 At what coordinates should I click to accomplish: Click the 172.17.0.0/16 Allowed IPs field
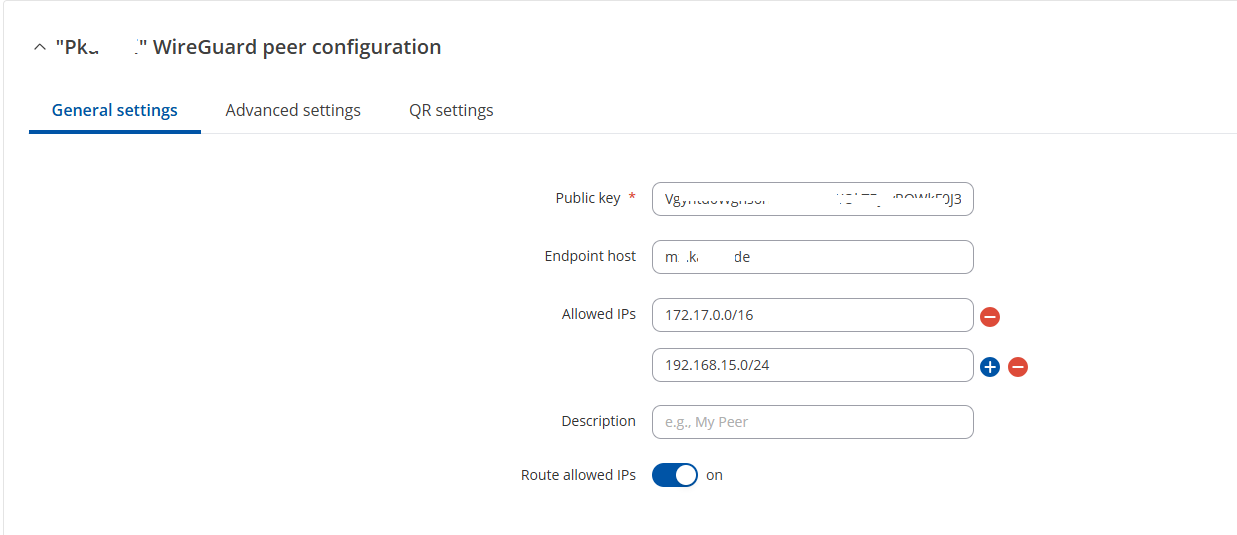click(x=812, y=315)
